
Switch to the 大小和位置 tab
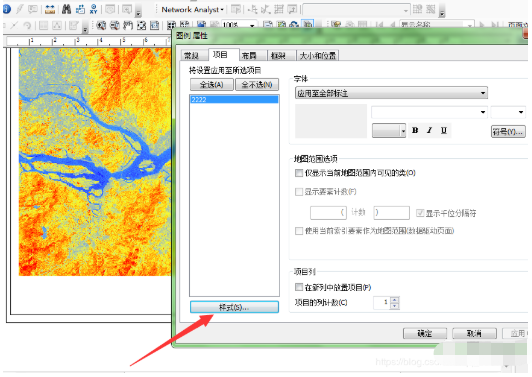[x=318, y=55]
